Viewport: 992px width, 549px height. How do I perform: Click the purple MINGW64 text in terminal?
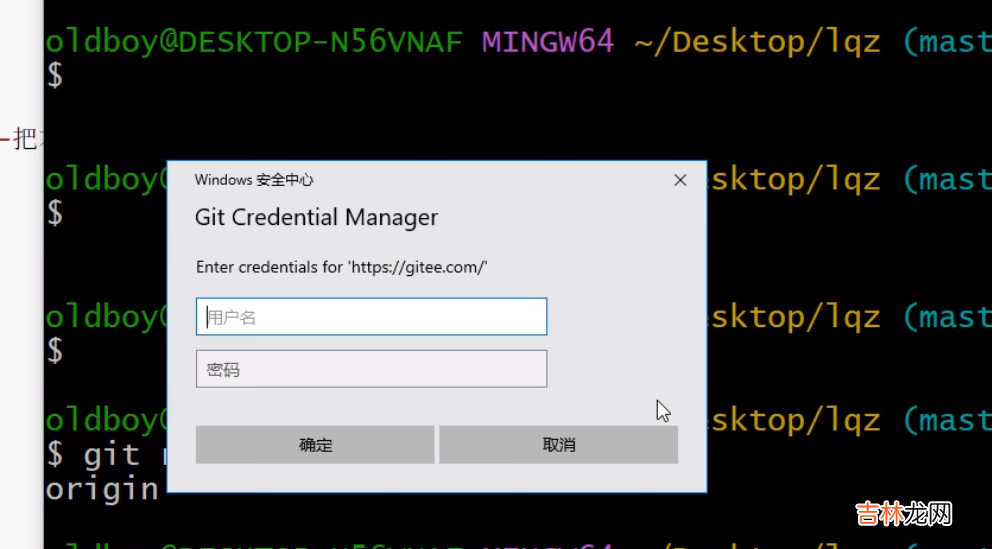pyautogui.click(x=547, y=43)
